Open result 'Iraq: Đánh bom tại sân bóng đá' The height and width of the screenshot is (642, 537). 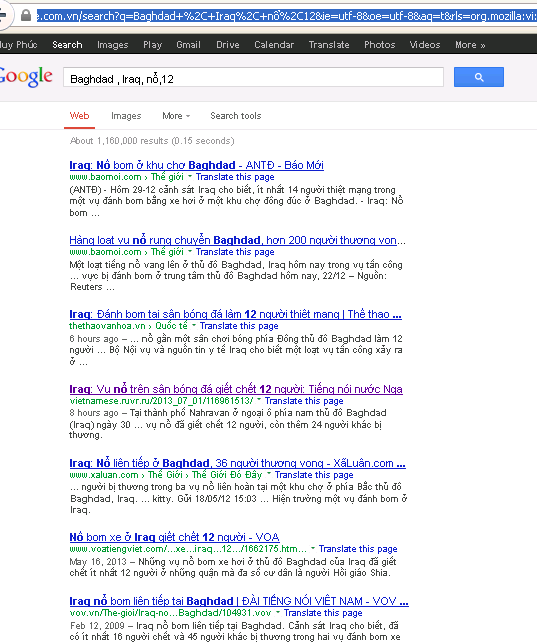235,314
